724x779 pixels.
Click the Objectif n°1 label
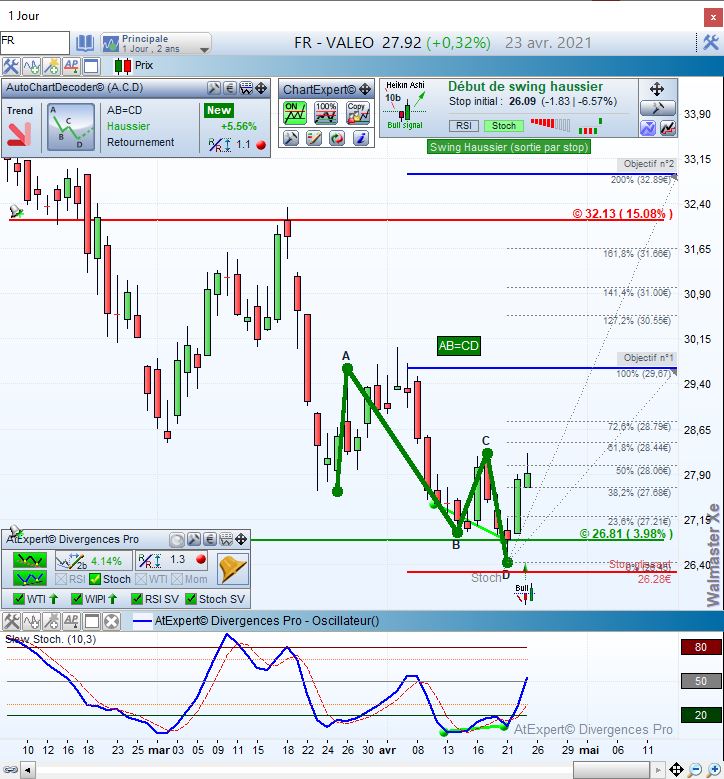click(x=647, y=358)
